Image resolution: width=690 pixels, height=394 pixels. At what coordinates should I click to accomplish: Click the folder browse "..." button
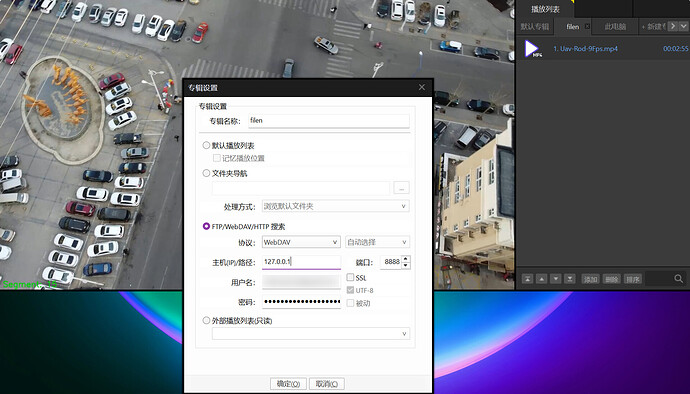pos(401,188)
